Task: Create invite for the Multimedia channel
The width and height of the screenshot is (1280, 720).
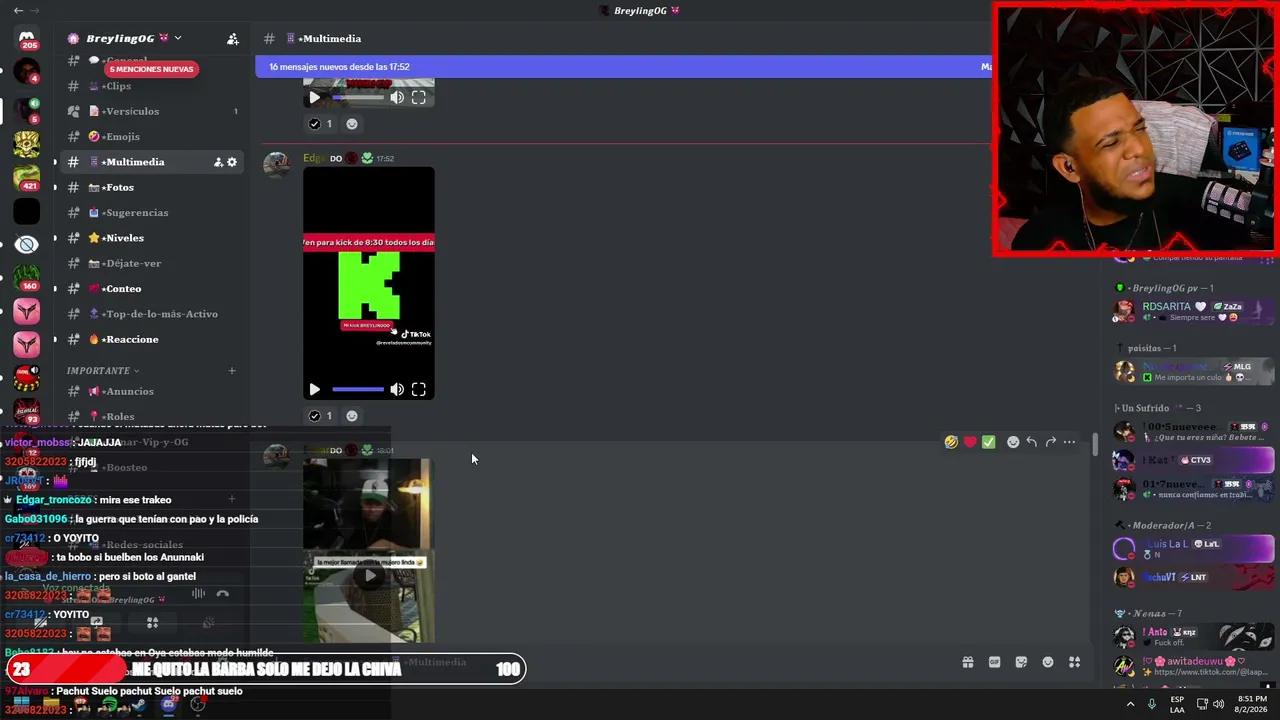Action: click(x=218, y=162)
